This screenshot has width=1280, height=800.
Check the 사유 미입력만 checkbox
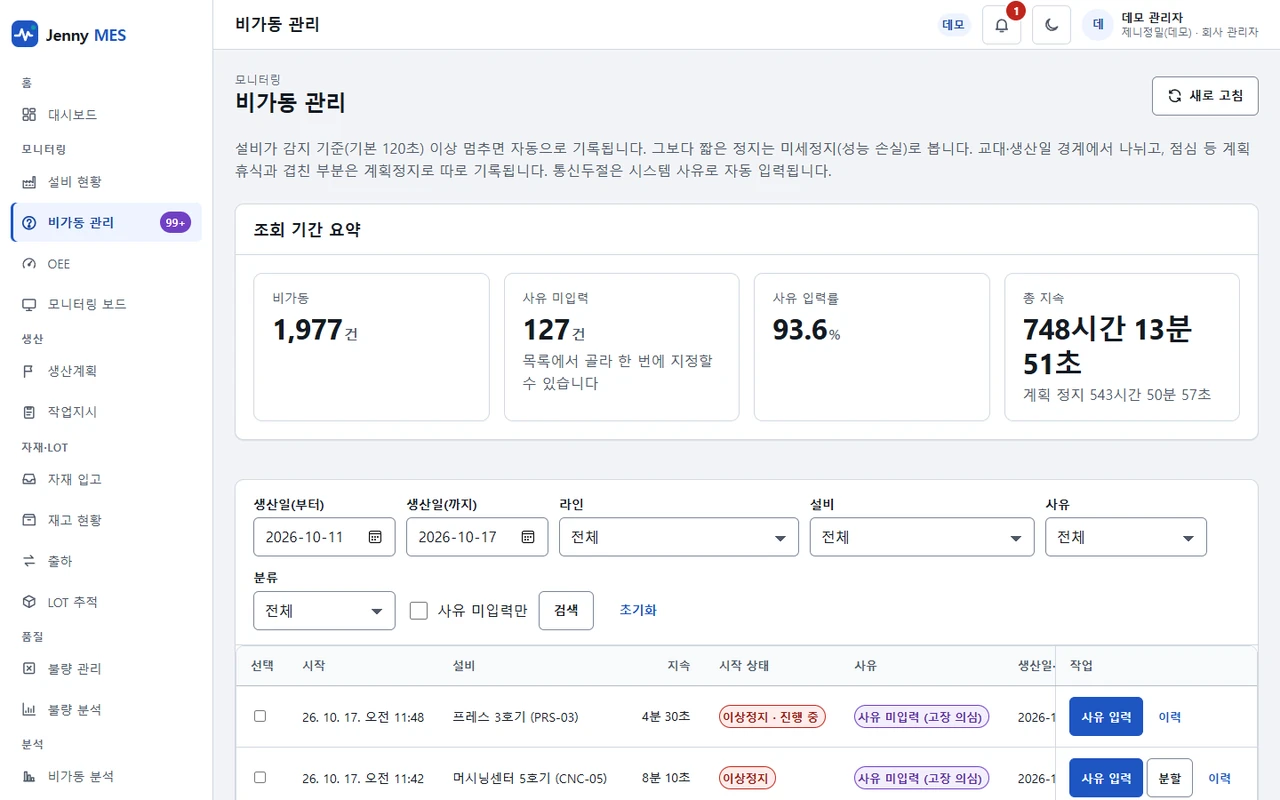(x=419, y=610)
